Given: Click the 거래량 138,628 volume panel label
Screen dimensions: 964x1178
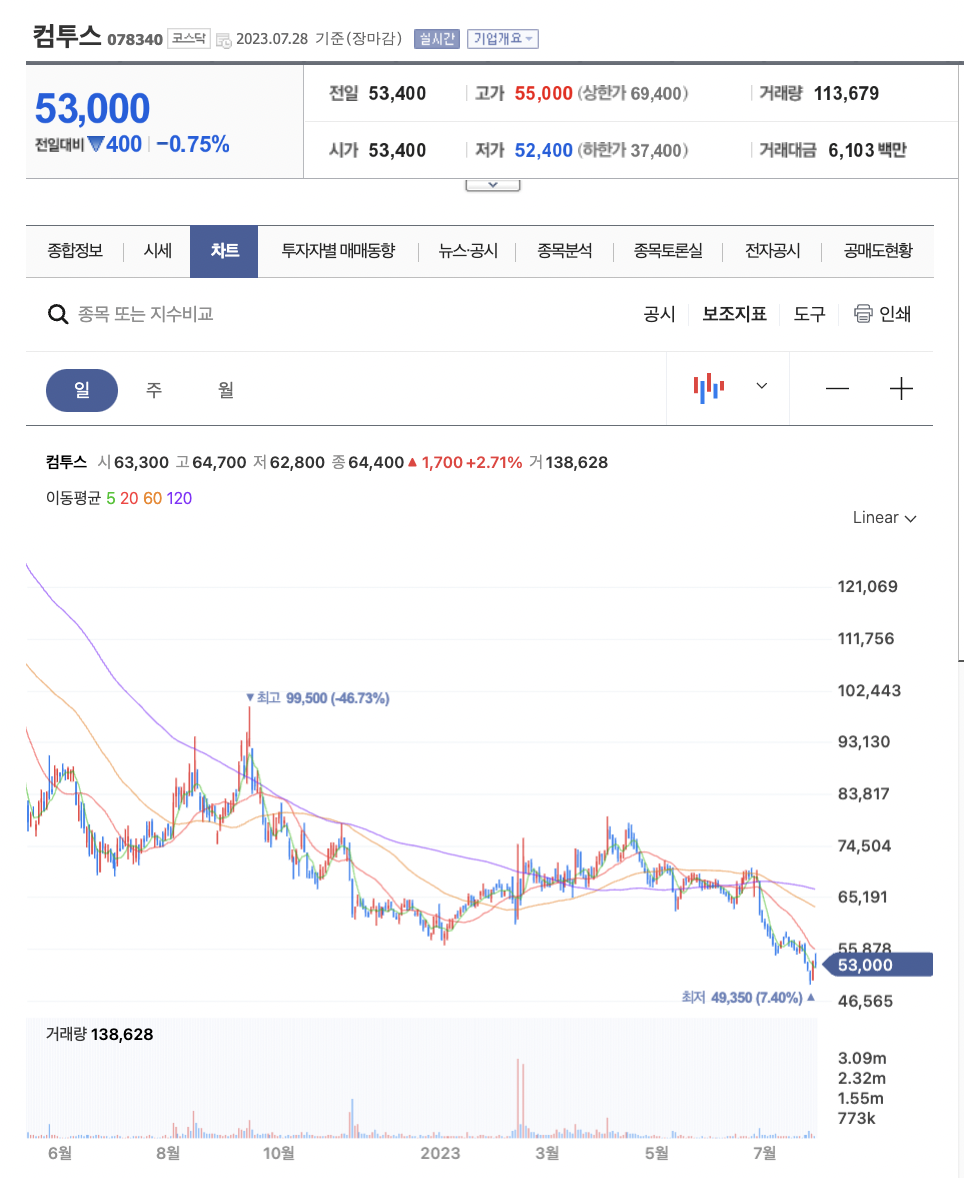Looking at the screenshot, I should tap(99, 1035).
